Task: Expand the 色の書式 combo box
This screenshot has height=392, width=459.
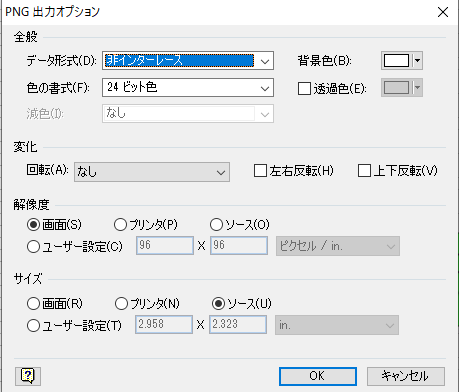Action: [x=188, y=88]
